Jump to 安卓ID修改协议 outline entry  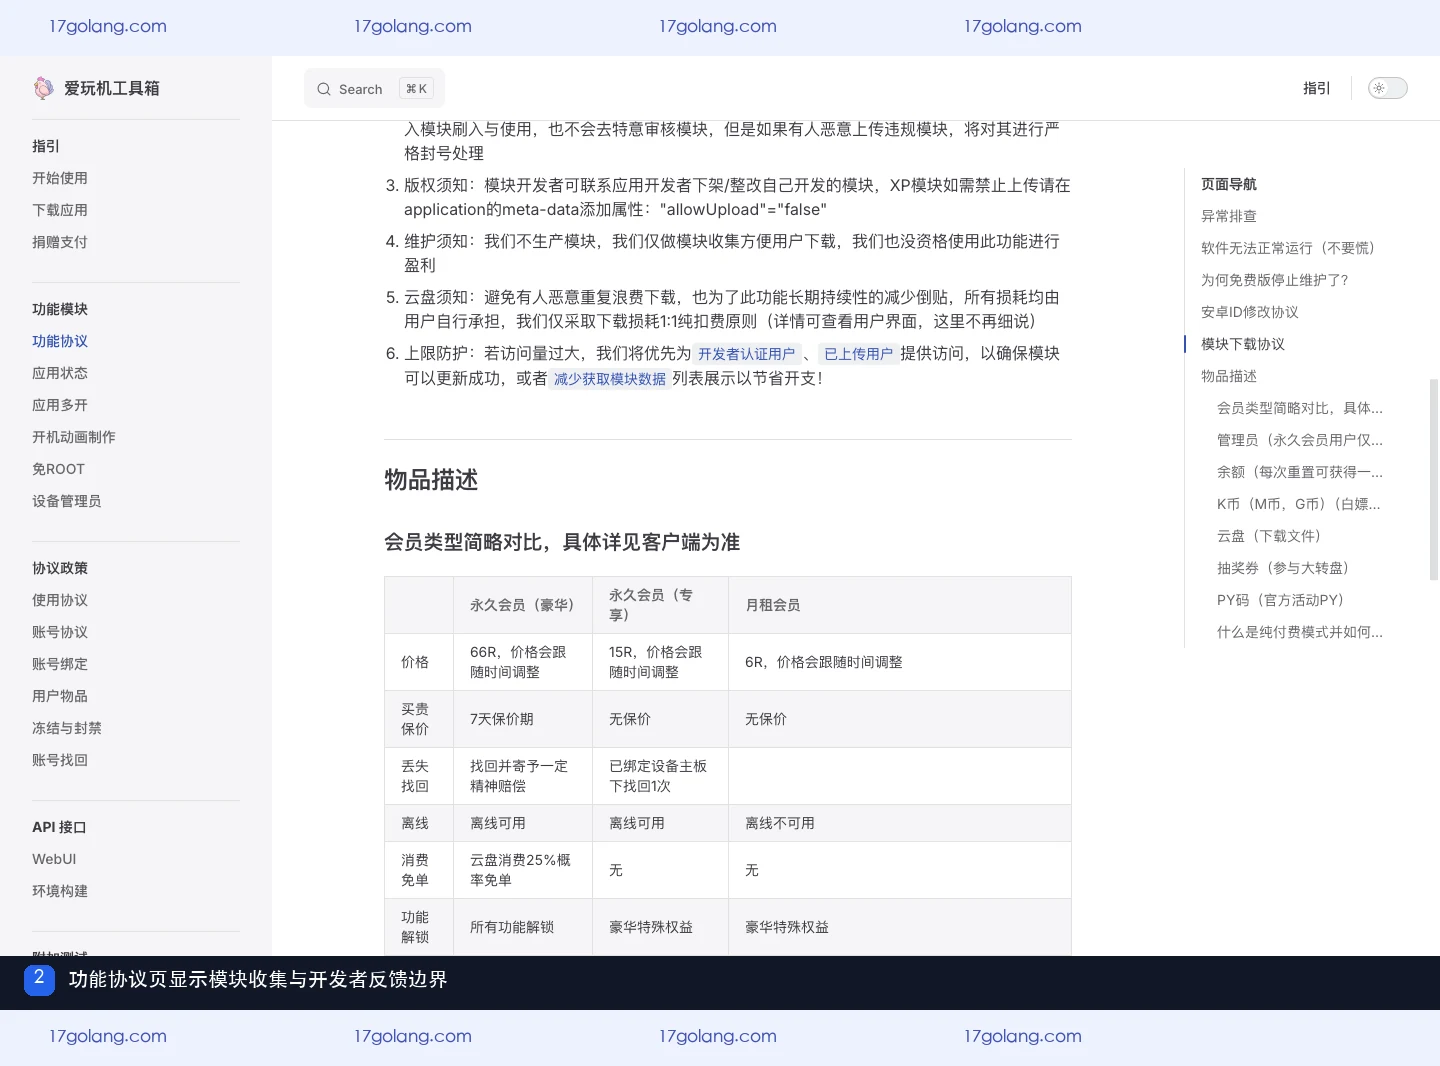pyautogui.click(x=1250, y=312)
